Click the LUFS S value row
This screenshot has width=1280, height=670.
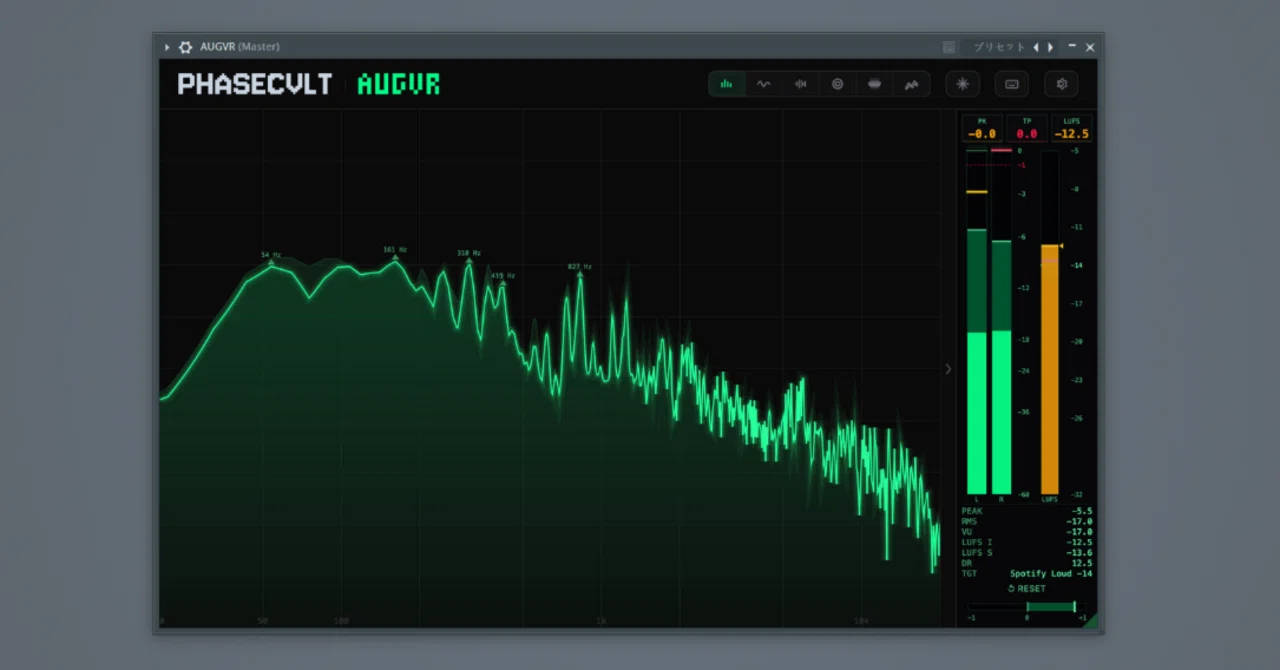(x=1027, y=553)
